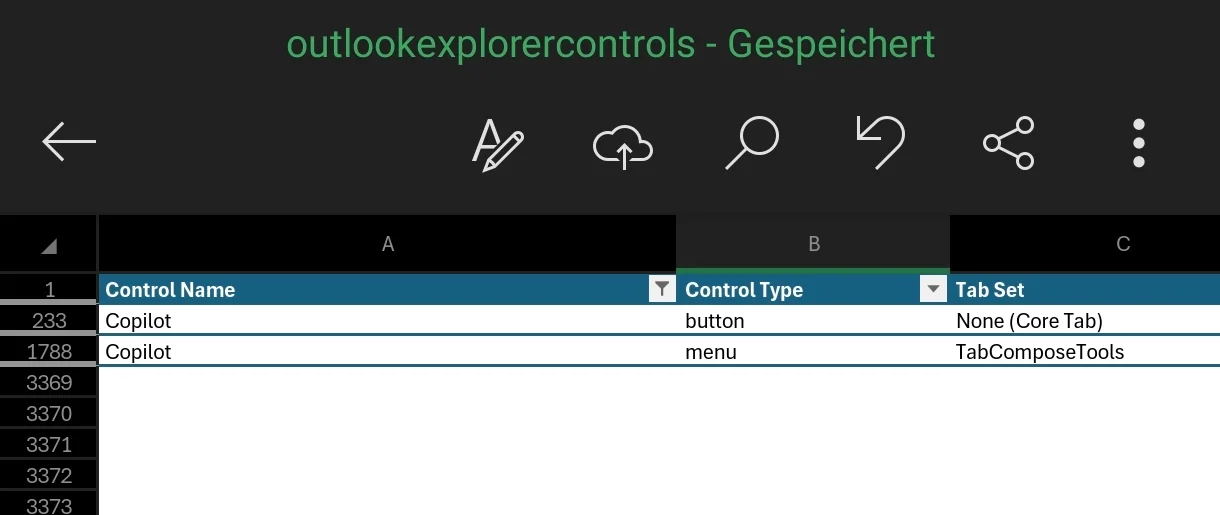
Task: Select row 233 header
Action: click(49, 320)
